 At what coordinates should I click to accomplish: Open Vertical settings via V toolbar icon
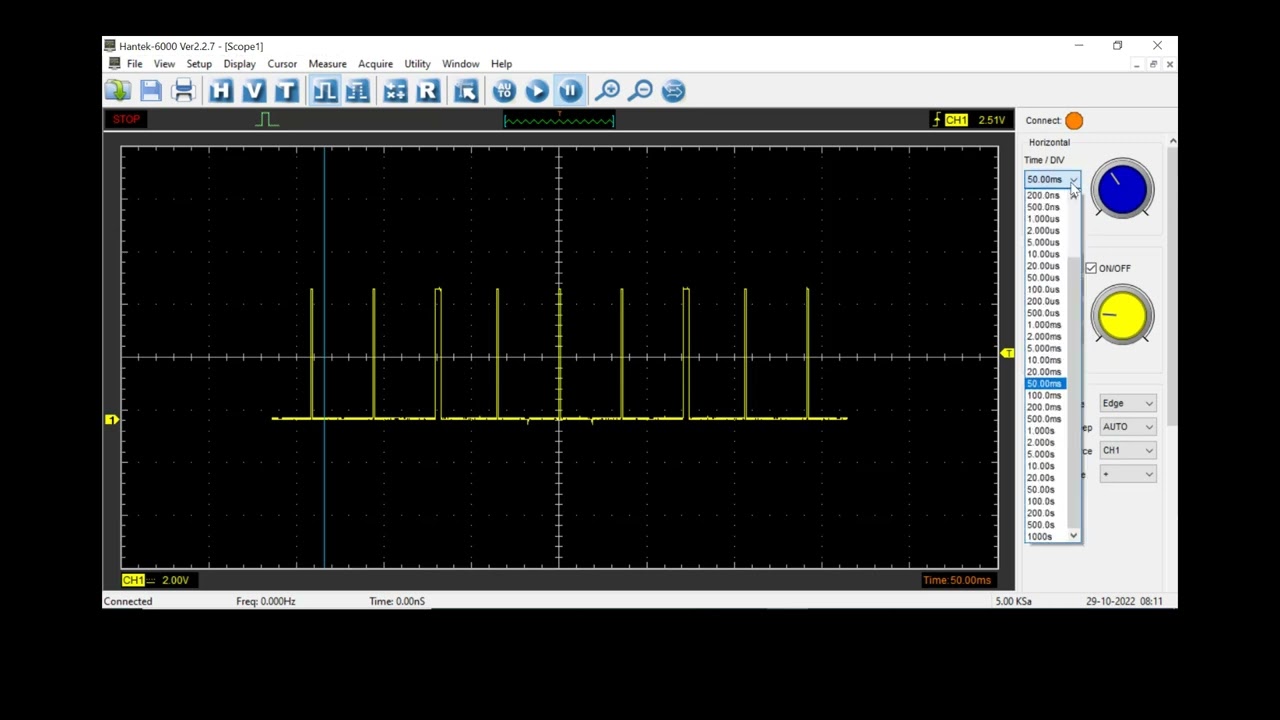[x=254, y=91]
